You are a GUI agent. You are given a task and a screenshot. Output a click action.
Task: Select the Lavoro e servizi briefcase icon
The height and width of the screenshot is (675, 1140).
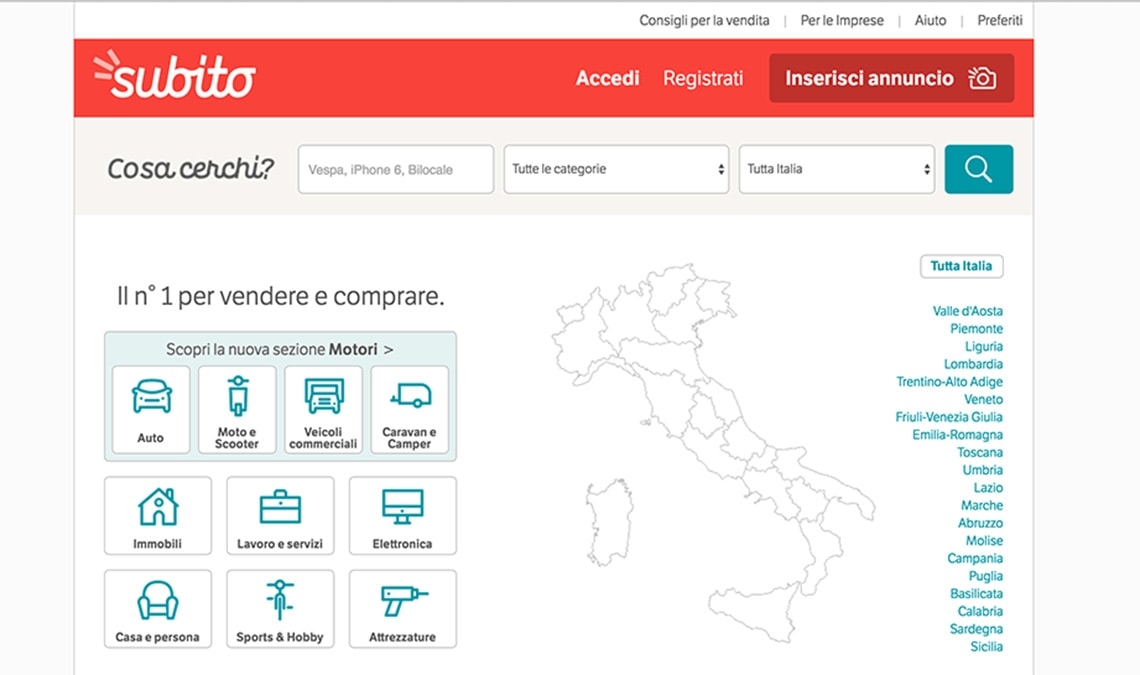tap(280, 507)
